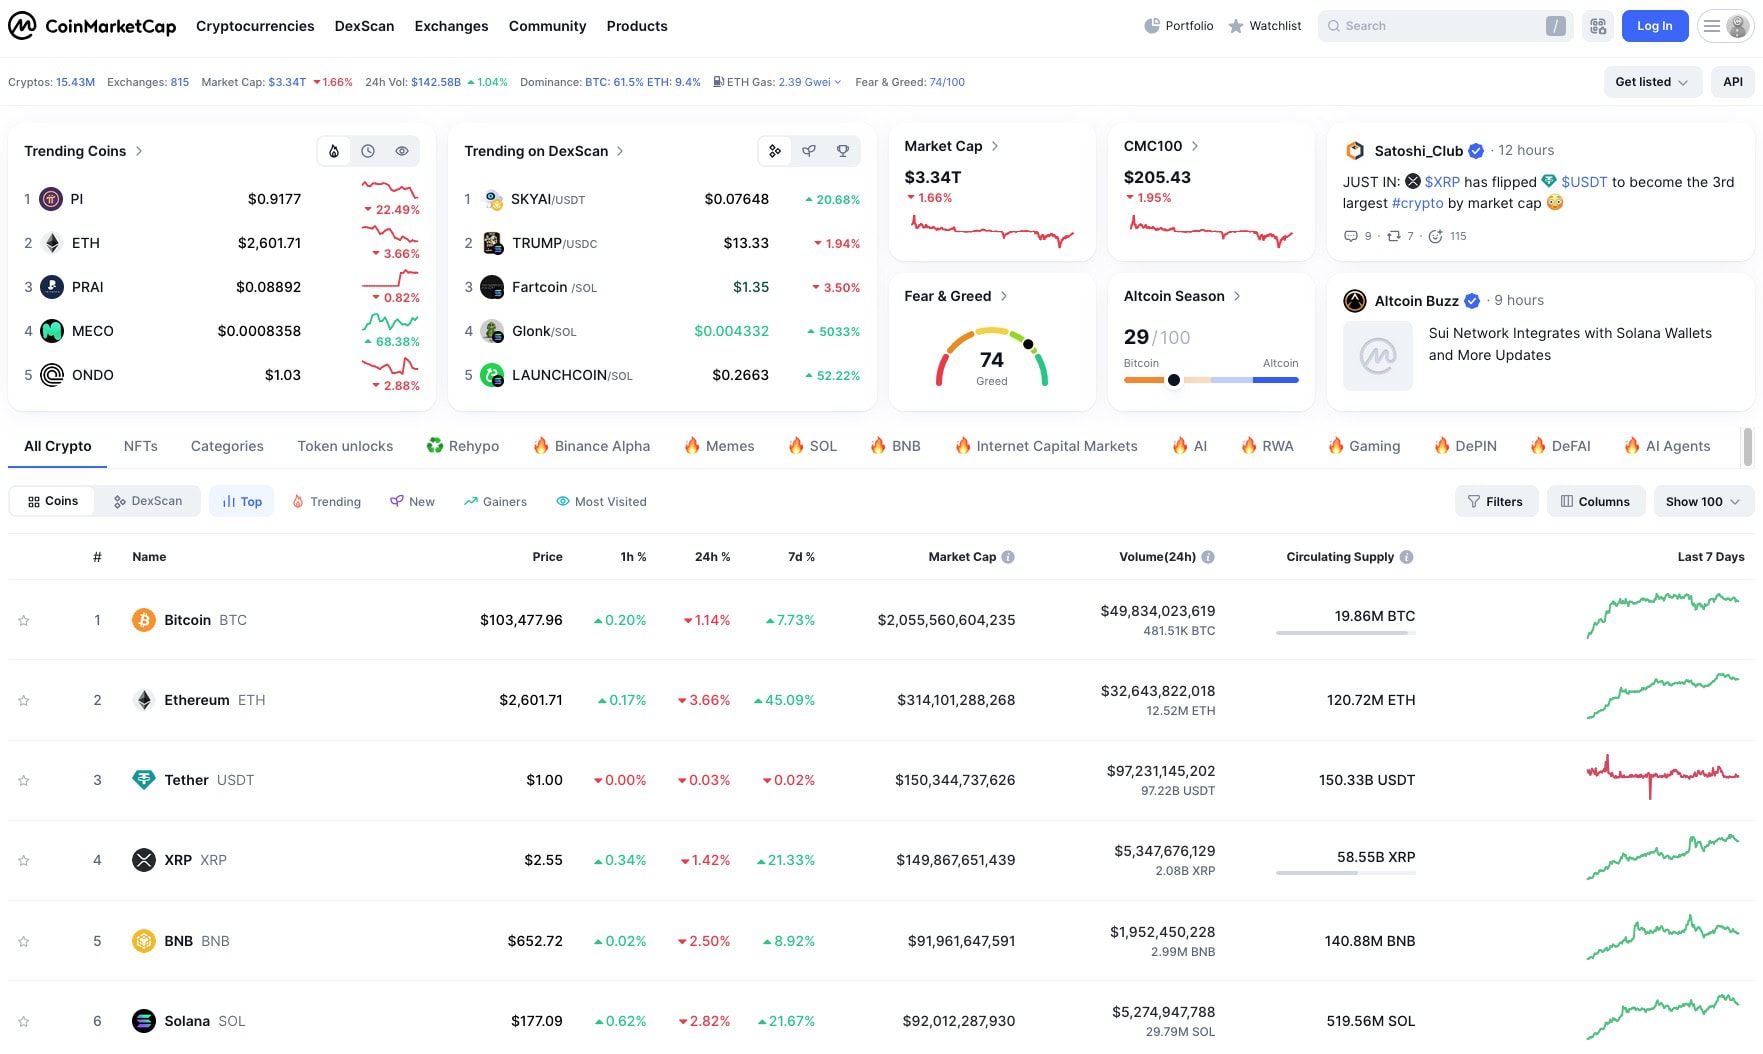Click the Ethereum coin logo
This screenshot has height=1054, width=1763.
pos(144,700)
